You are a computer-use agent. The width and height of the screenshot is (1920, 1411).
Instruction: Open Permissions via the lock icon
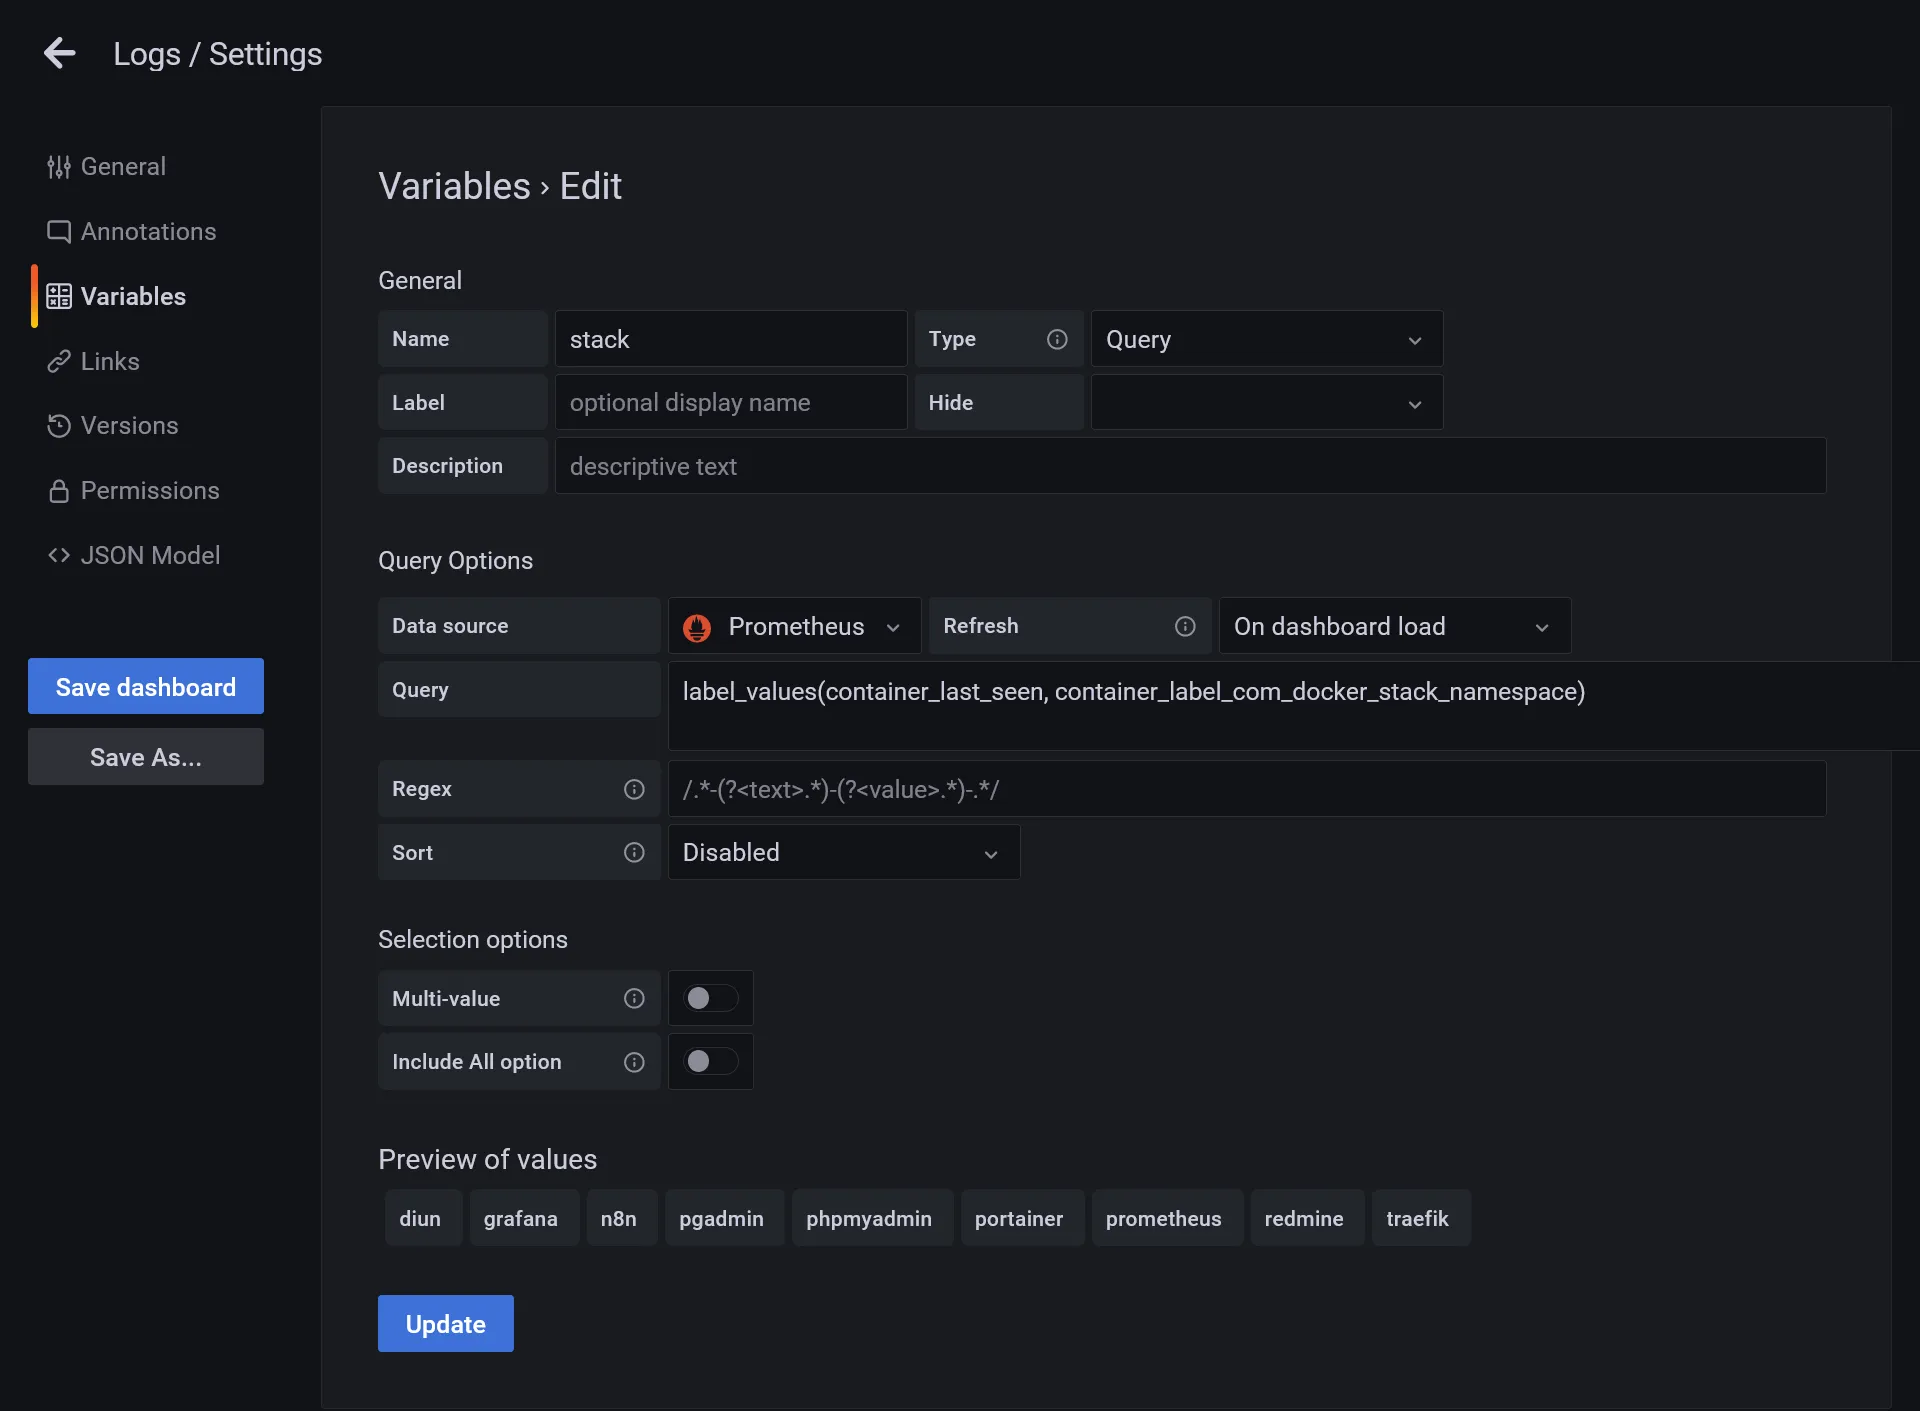pyautogui.click(x=59, y=490)
